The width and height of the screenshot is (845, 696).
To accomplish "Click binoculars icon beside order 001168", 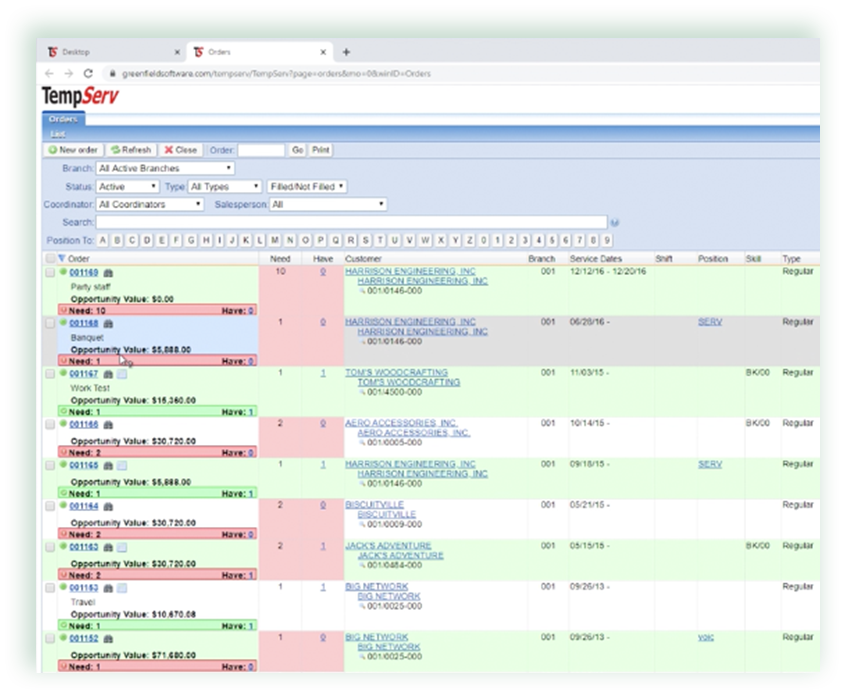I will [x=108, y=324].
